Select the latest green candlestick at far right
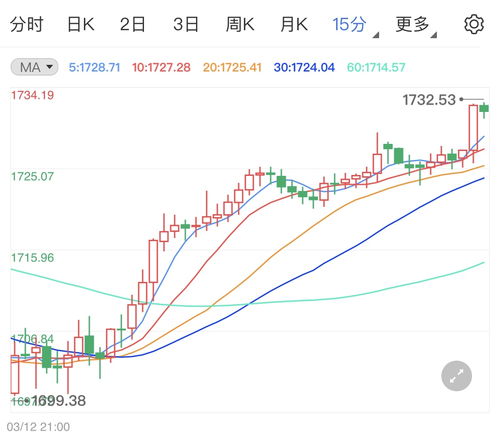The height and width of the screenshot is (437, 500). coord(484,109)
